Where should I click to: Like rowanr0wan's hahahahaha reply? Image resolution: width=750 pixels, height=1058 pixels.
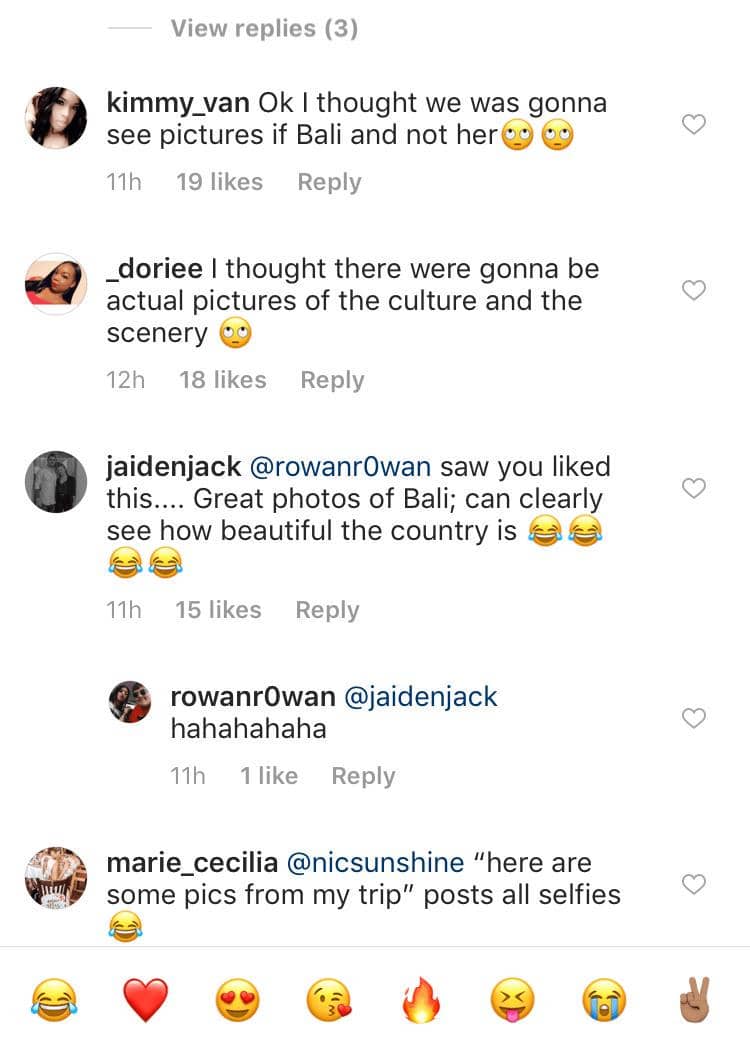693,718
